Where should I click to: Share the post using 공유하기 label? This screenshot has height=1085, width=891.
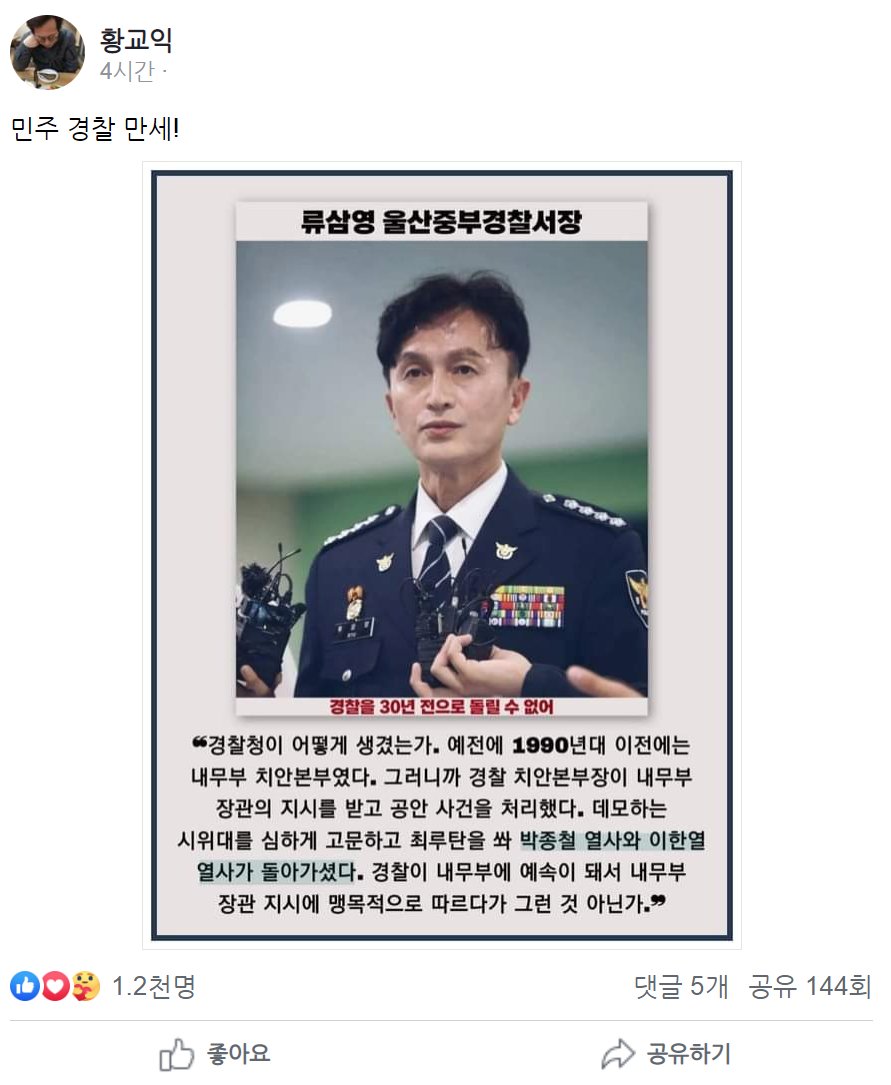[x=688, y=1054]
